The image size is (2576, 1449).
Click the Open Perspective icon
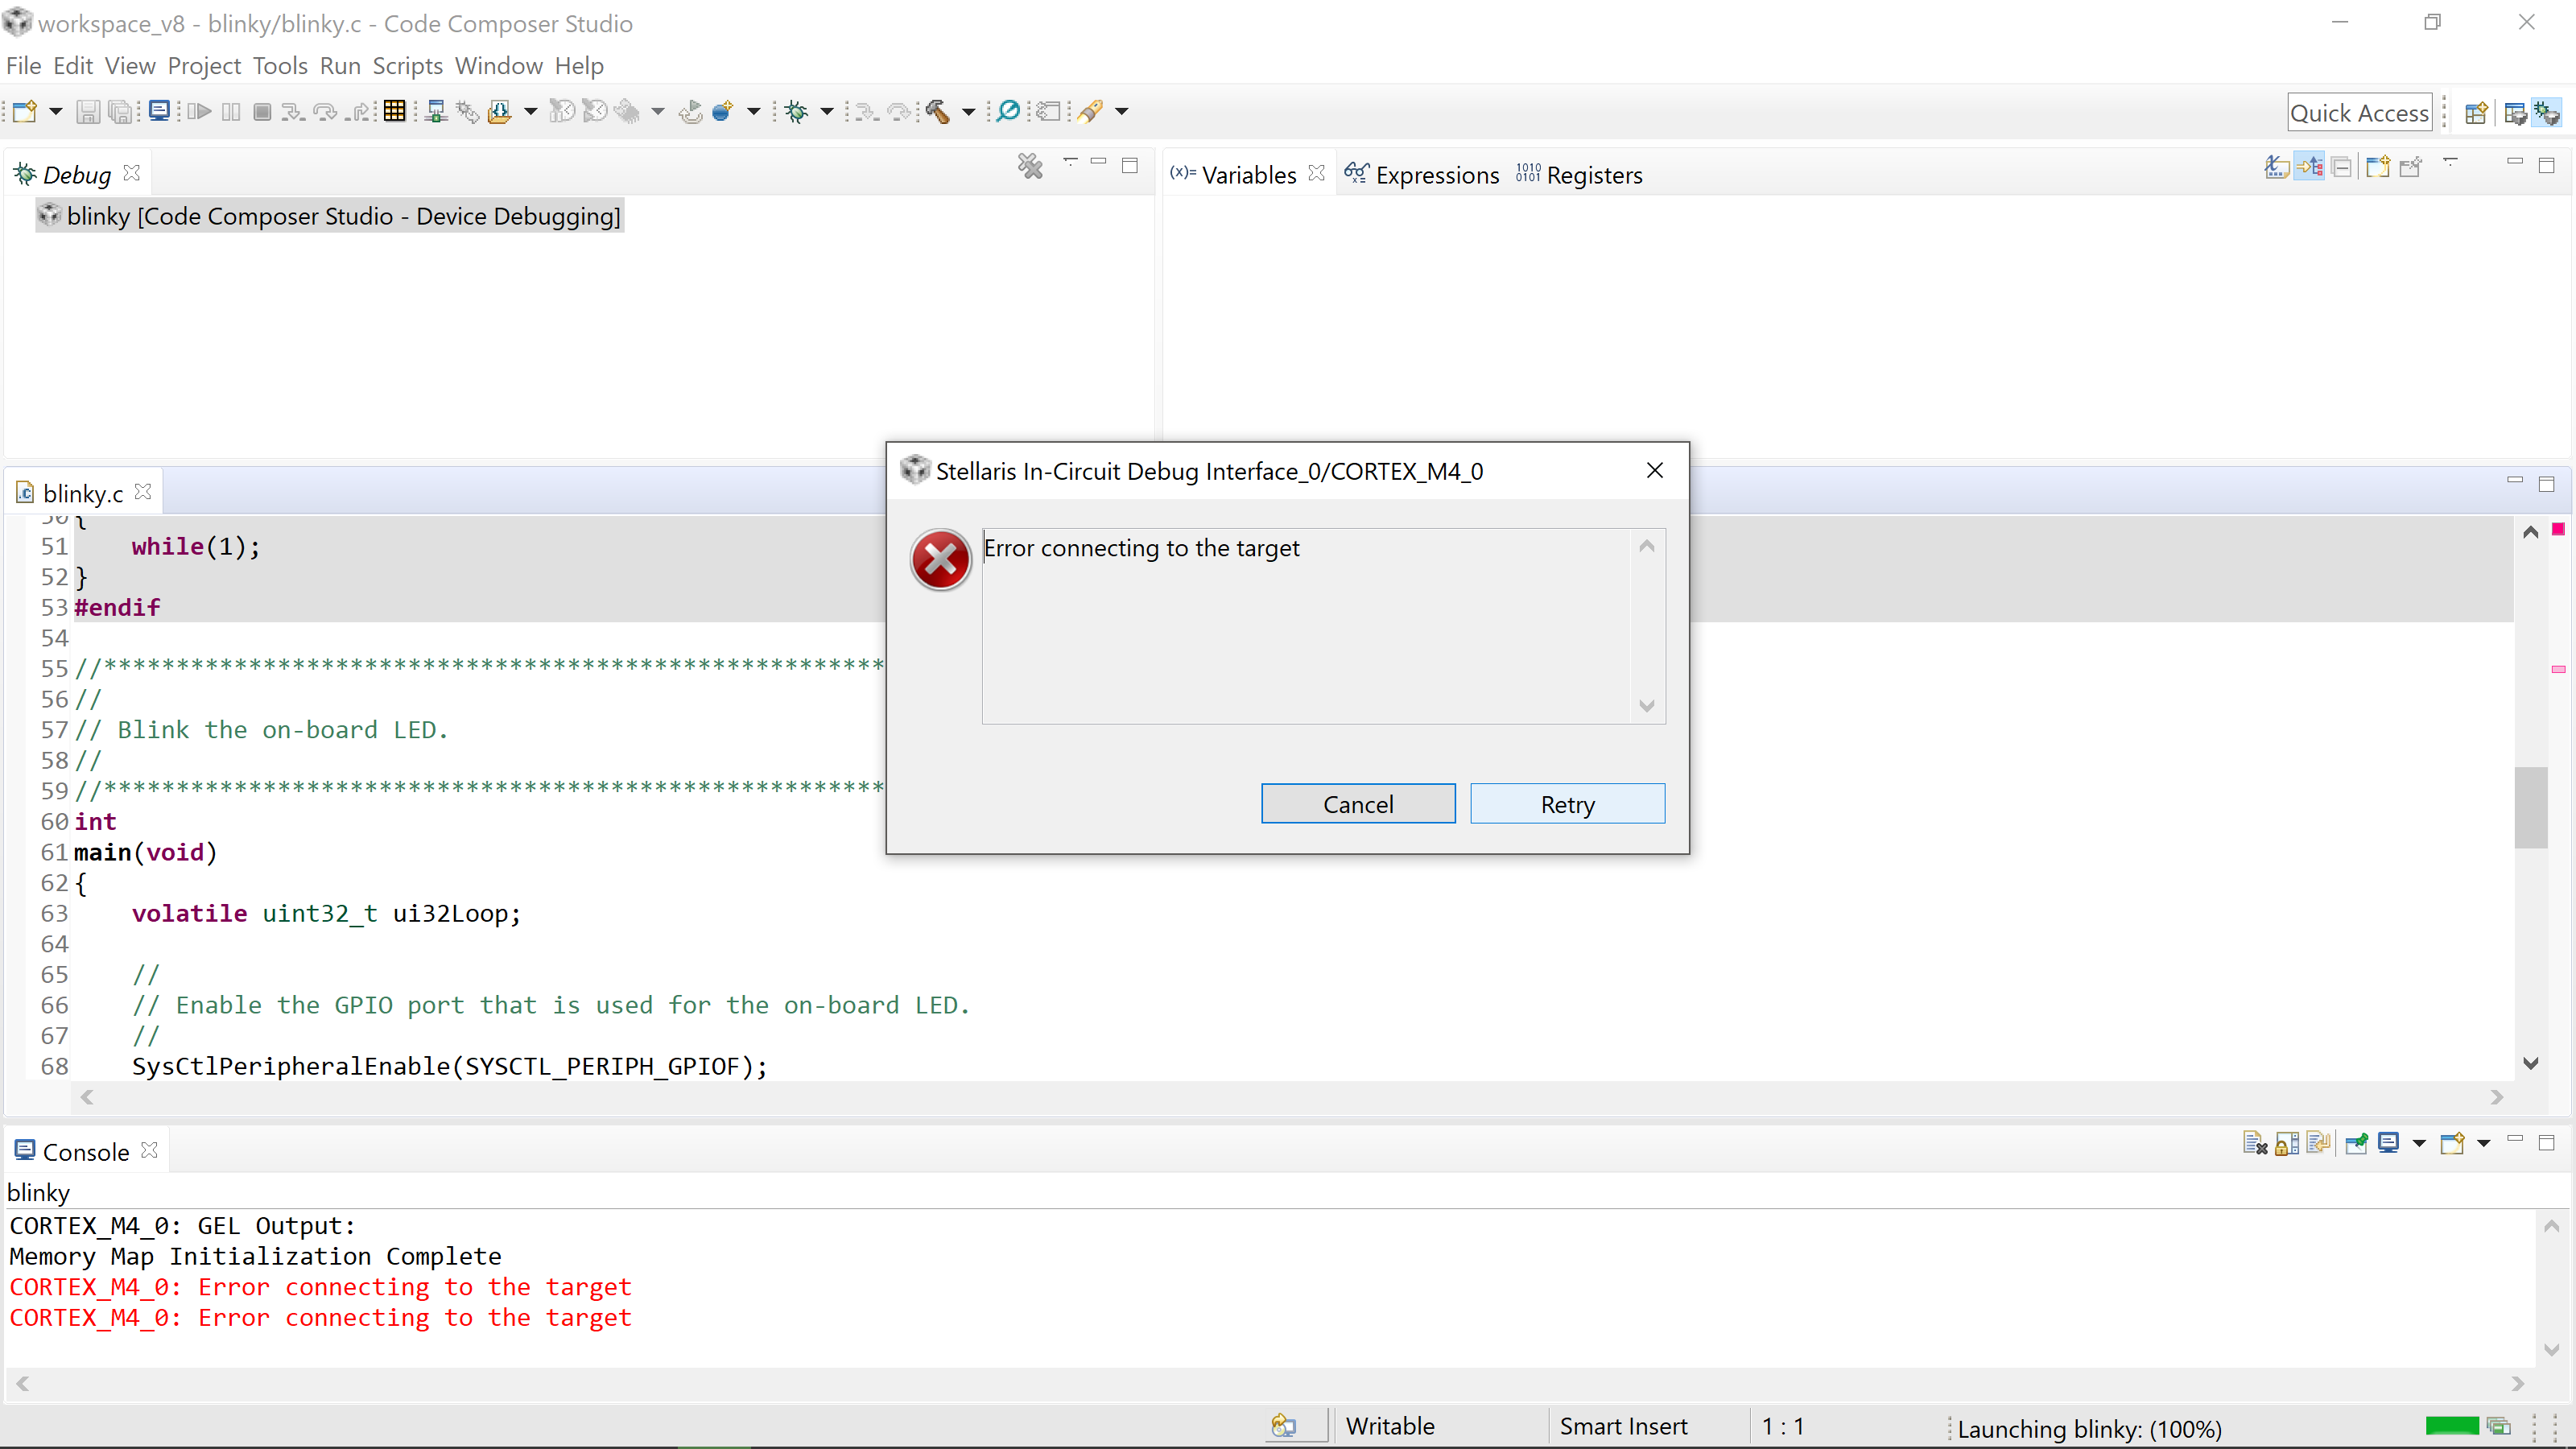point(2476,113)
